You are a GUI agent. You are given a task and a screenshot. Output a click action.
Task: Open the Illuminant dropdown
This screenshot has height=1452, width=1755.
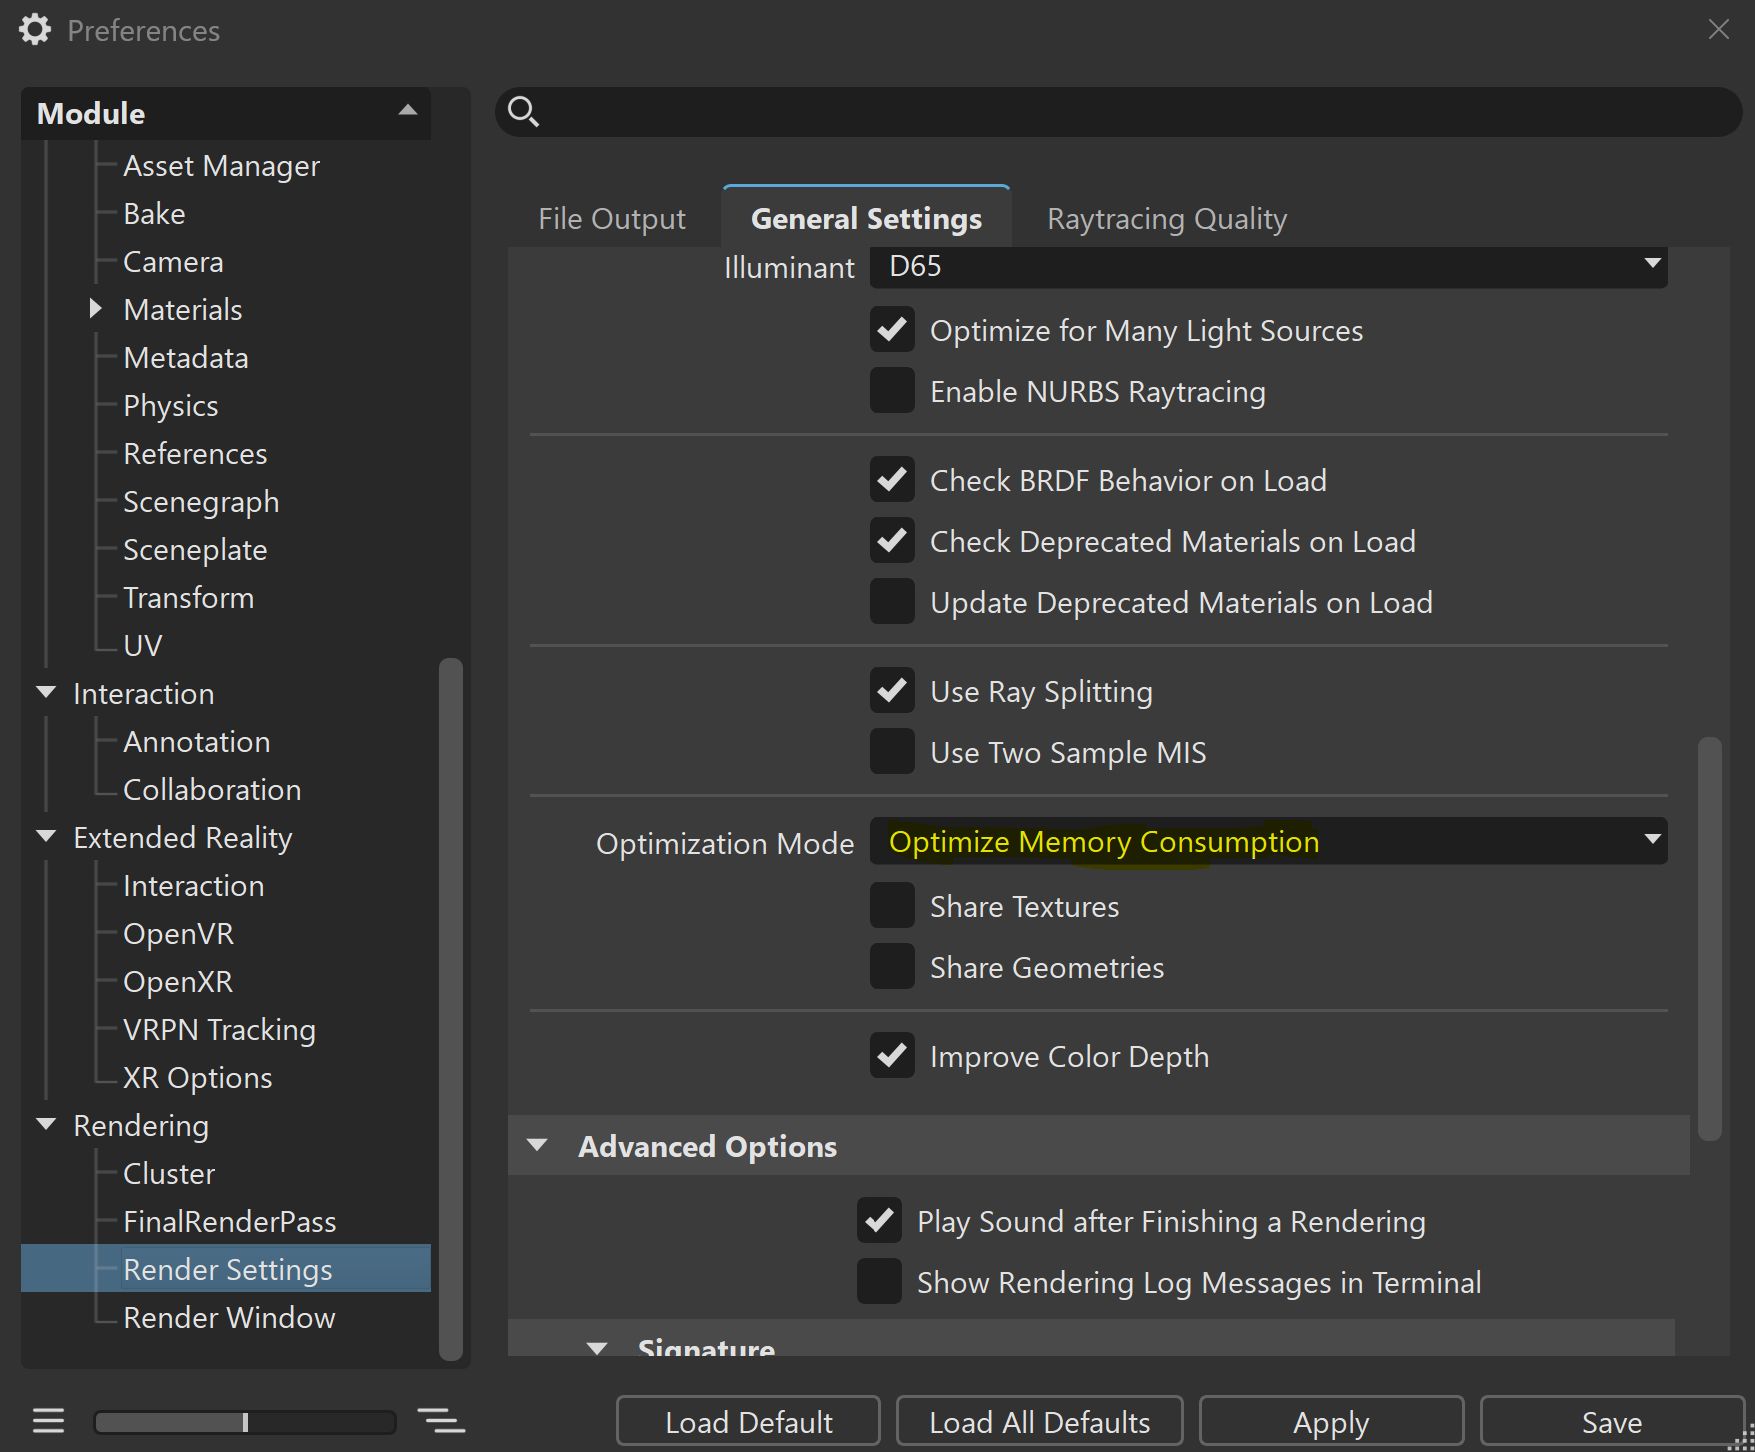click(1268, 267)
